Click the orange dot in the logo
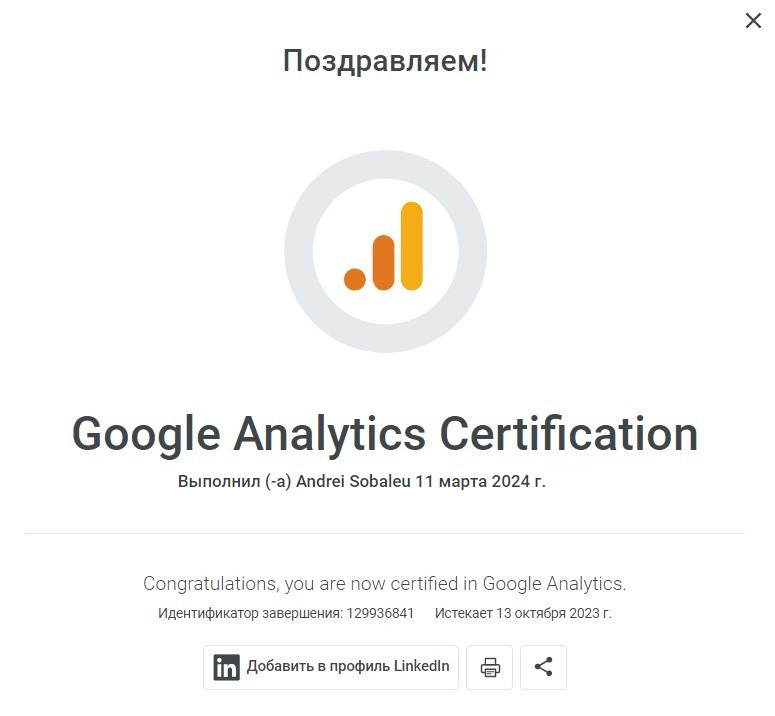 pos(355,279)
